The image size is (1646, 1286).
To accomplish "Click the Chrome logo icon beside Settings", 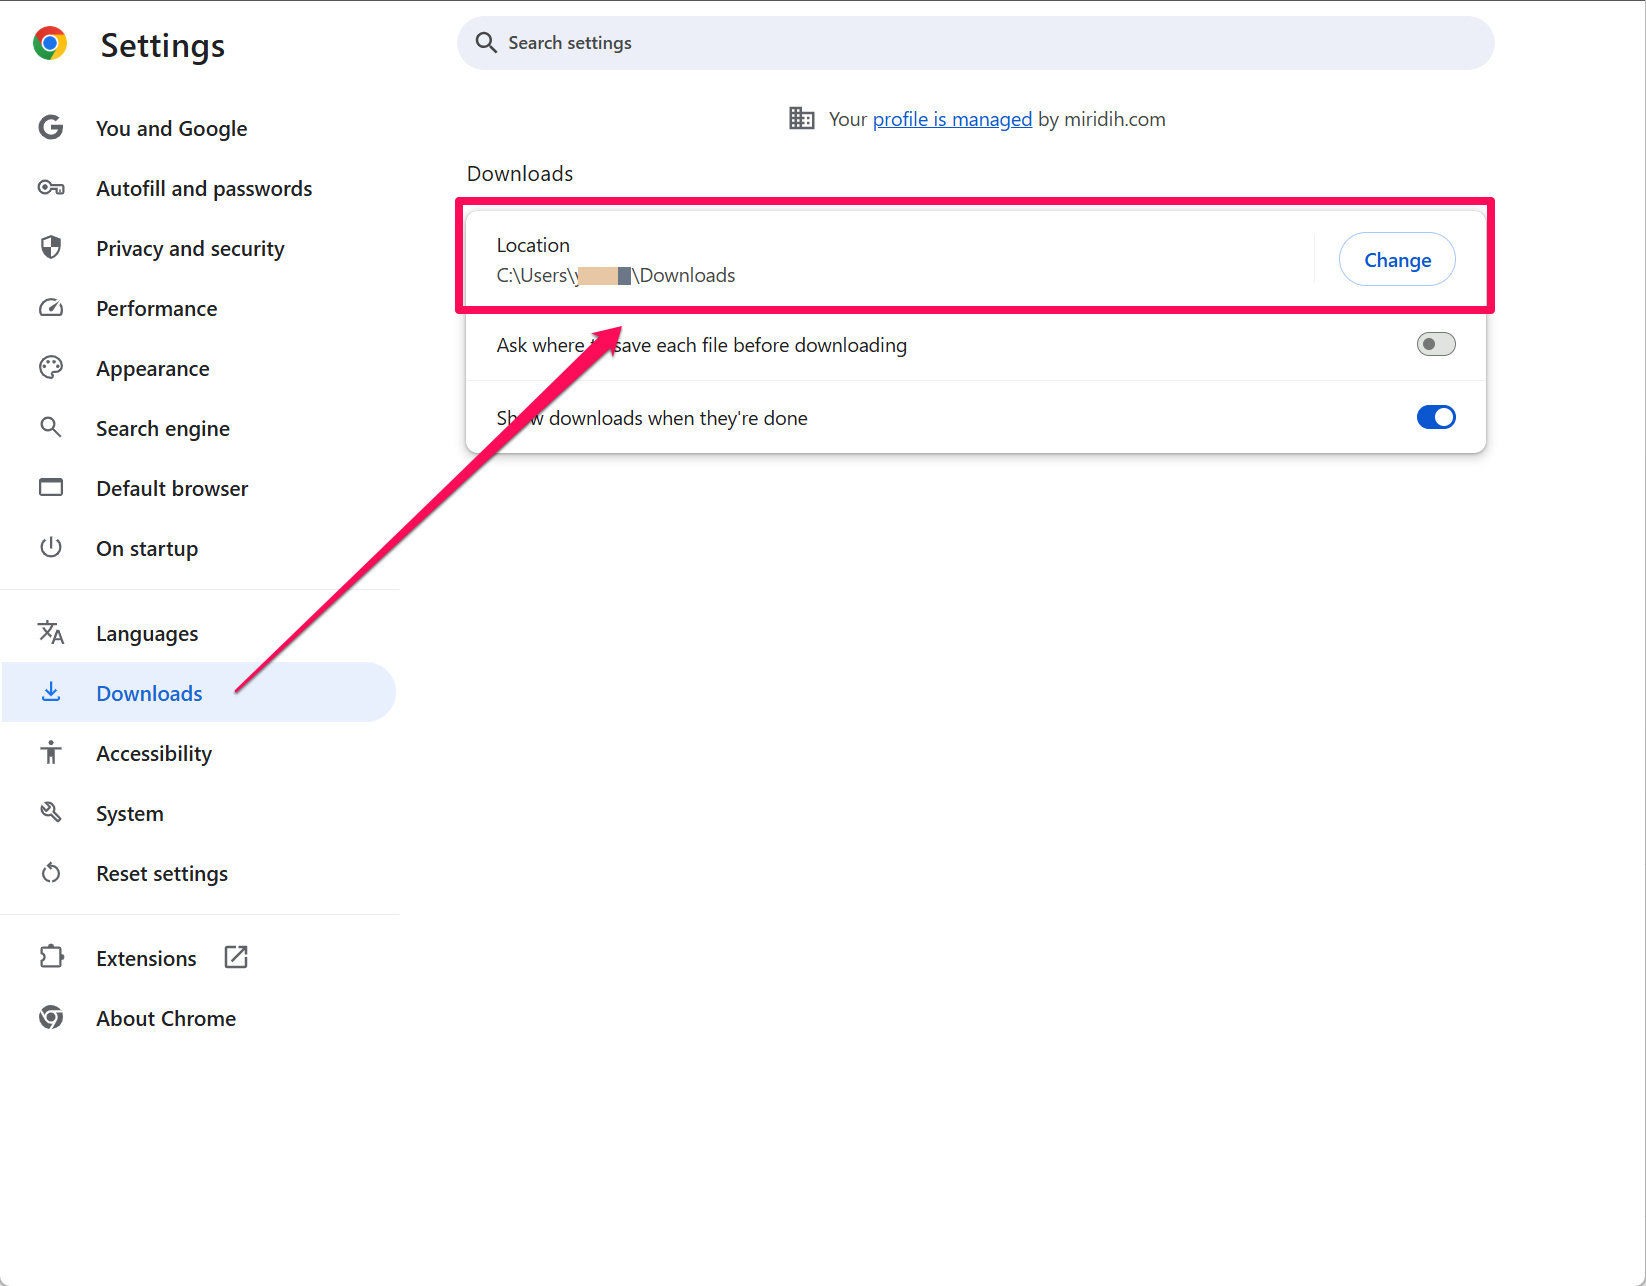I will 50,44.
